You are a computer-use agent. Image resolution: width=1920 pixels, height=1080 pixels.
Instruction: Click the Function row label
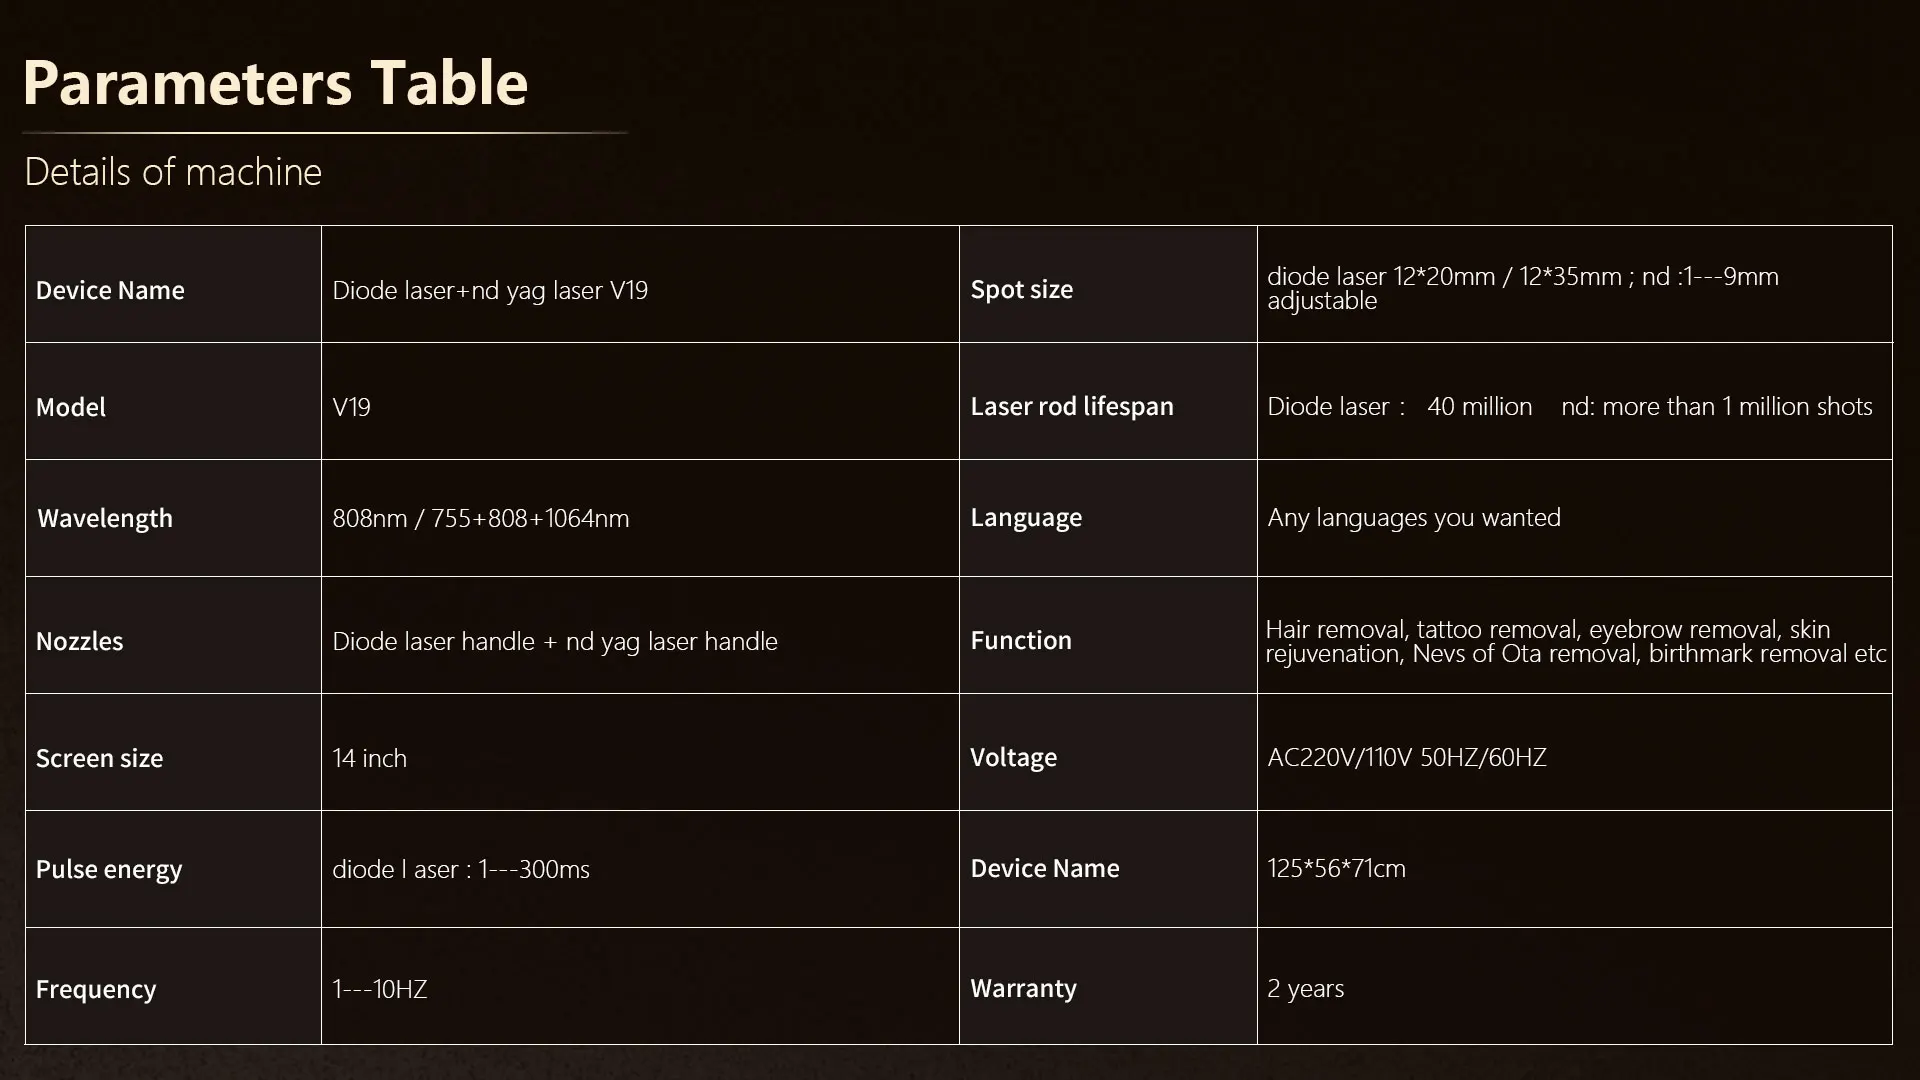point(1021,640)
